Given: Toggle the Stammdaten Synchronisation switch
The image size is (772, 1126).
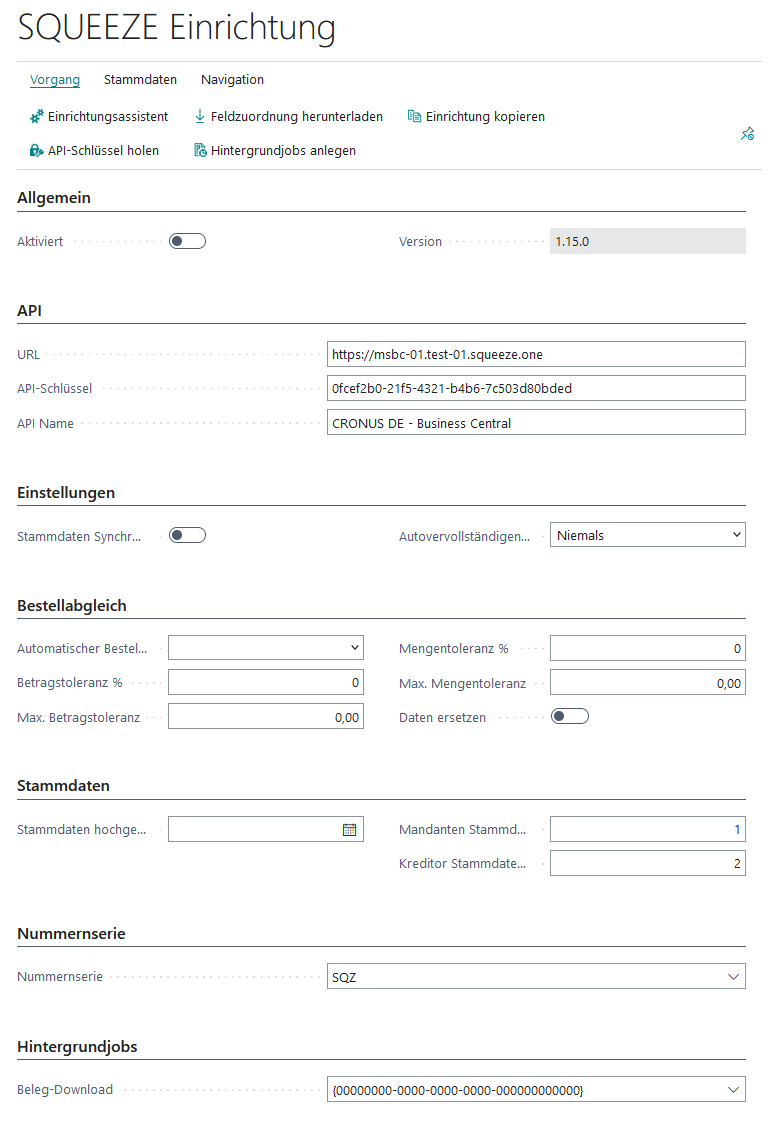Looking at the screenshot, I should (187, 535).
